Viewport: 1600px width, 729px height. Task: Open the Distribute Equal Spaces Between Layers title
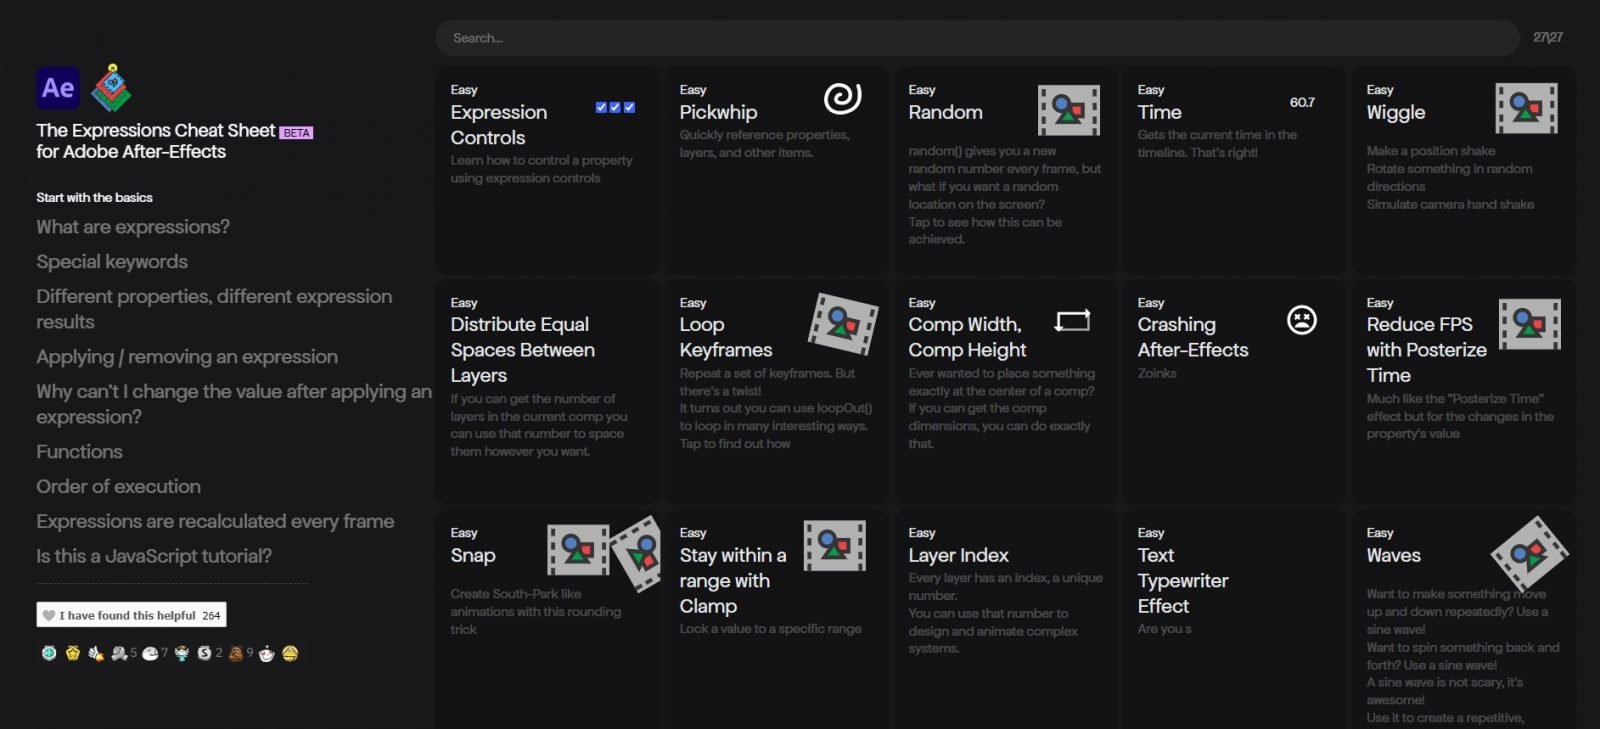pyautogui.click(x=522, y=350)
